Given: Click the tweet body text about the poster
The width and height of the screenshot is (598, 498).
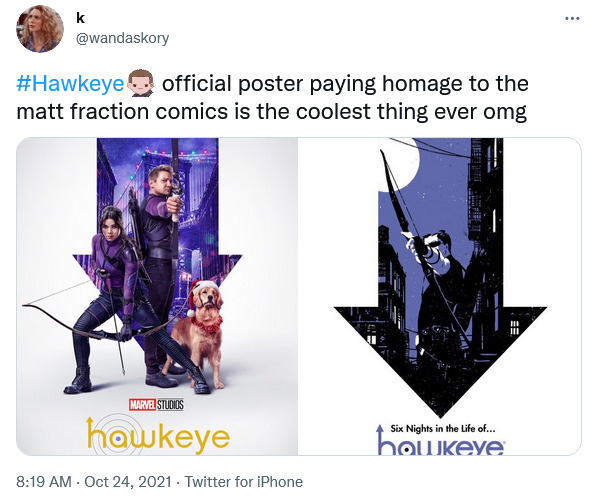Looking at the screenshot, I should [x=272, y=98].
